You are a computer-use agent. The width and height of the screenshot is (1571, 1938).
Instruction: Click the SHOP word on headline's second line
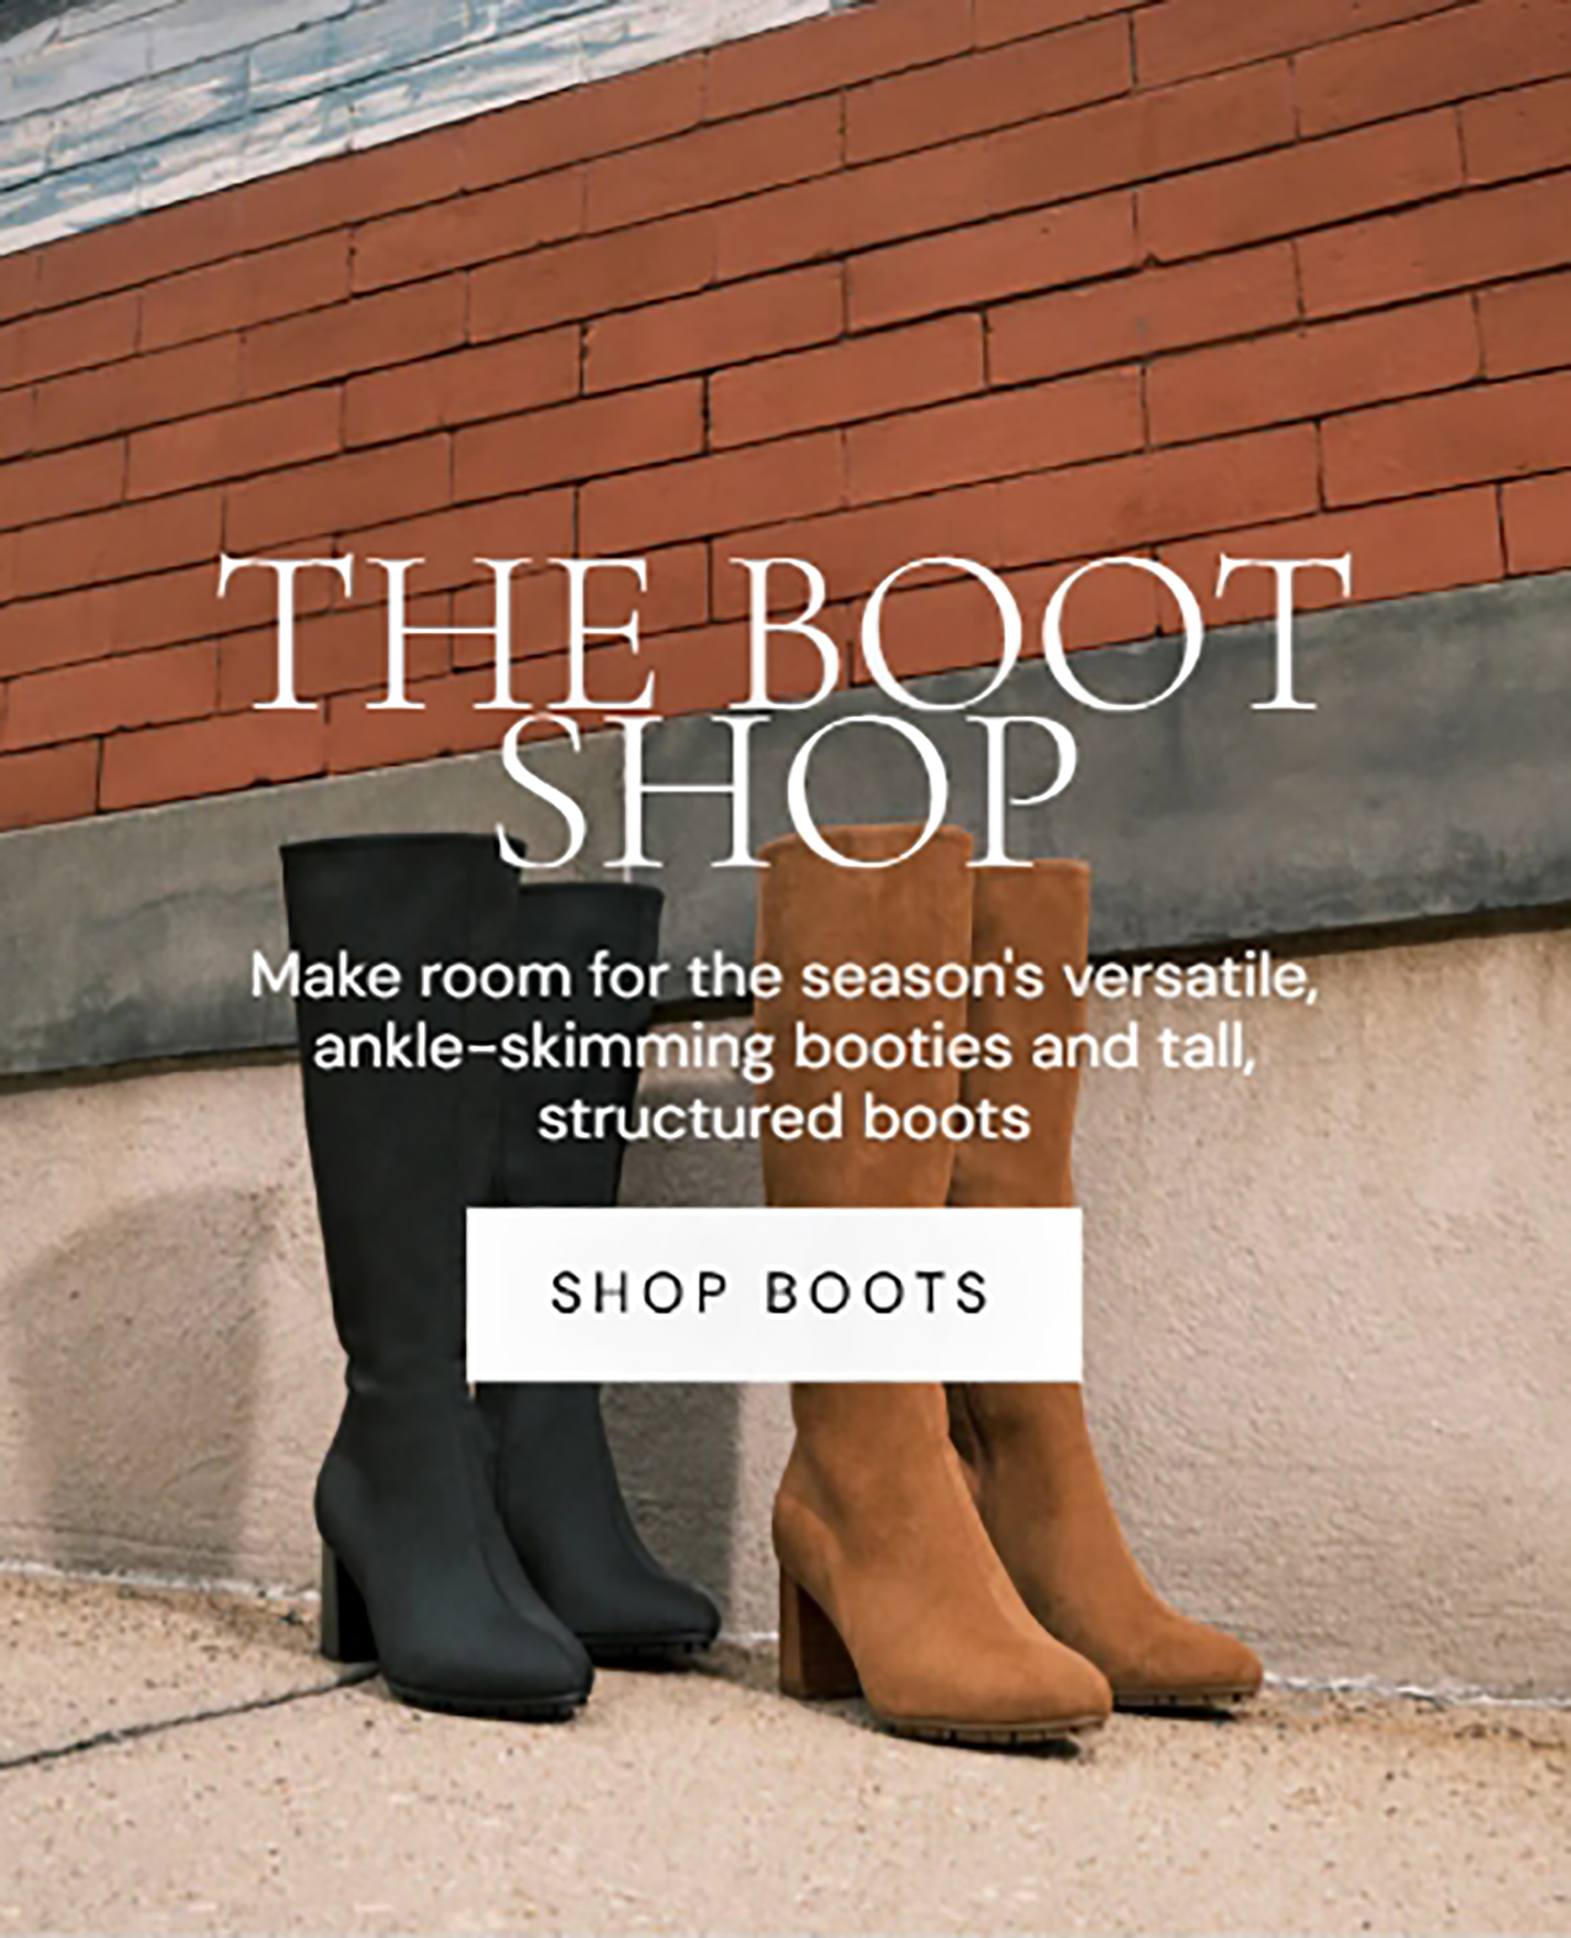[783, 789]
